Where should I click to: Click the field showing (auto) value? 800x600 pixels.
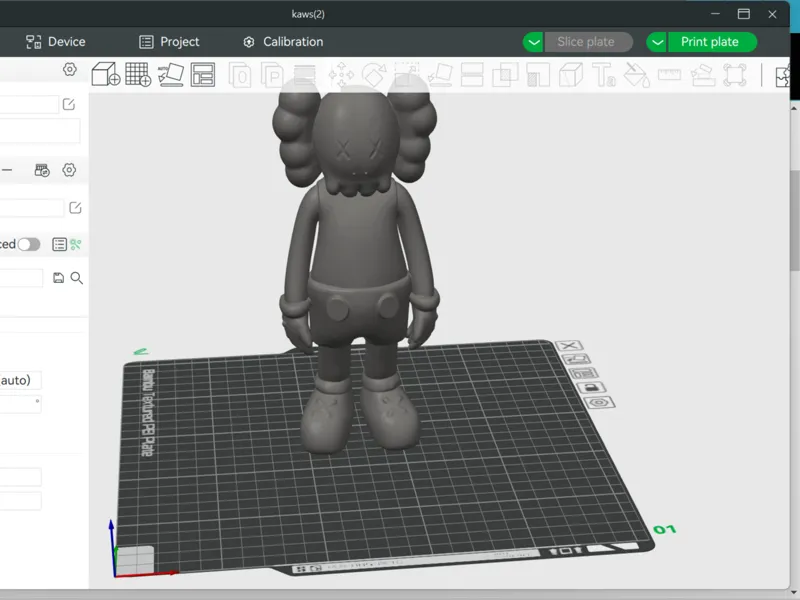tap(20, 380)
